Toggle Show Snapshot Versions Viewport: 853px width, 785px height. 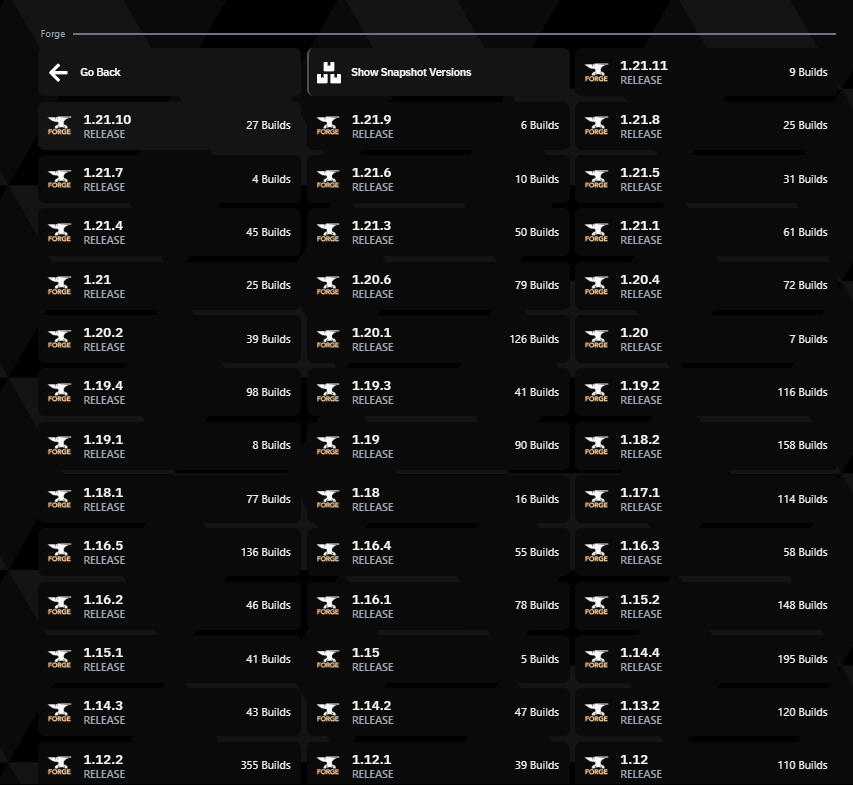tap(438, 72)
